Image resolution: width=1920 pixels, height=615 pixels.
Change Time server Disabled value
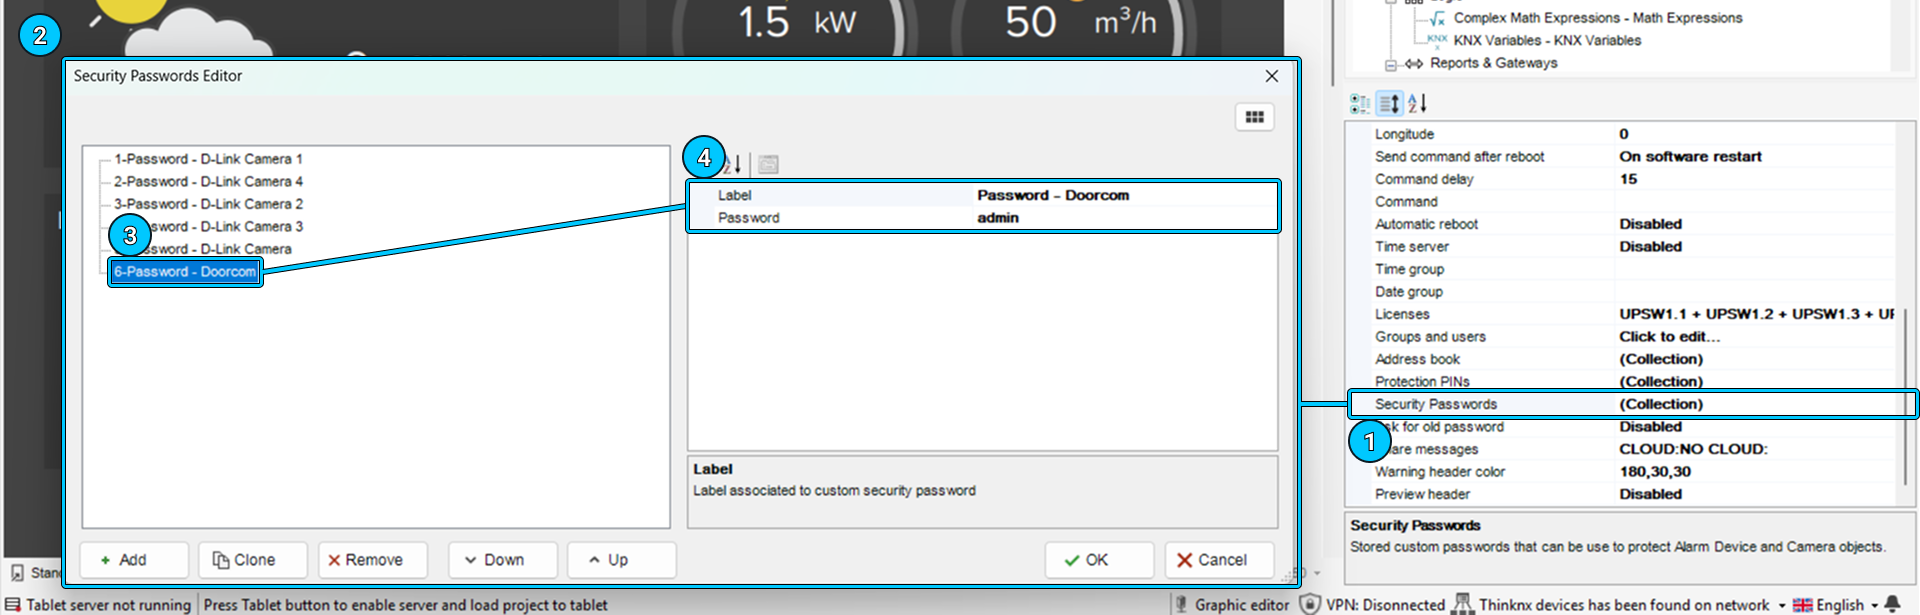point(1650,247)
